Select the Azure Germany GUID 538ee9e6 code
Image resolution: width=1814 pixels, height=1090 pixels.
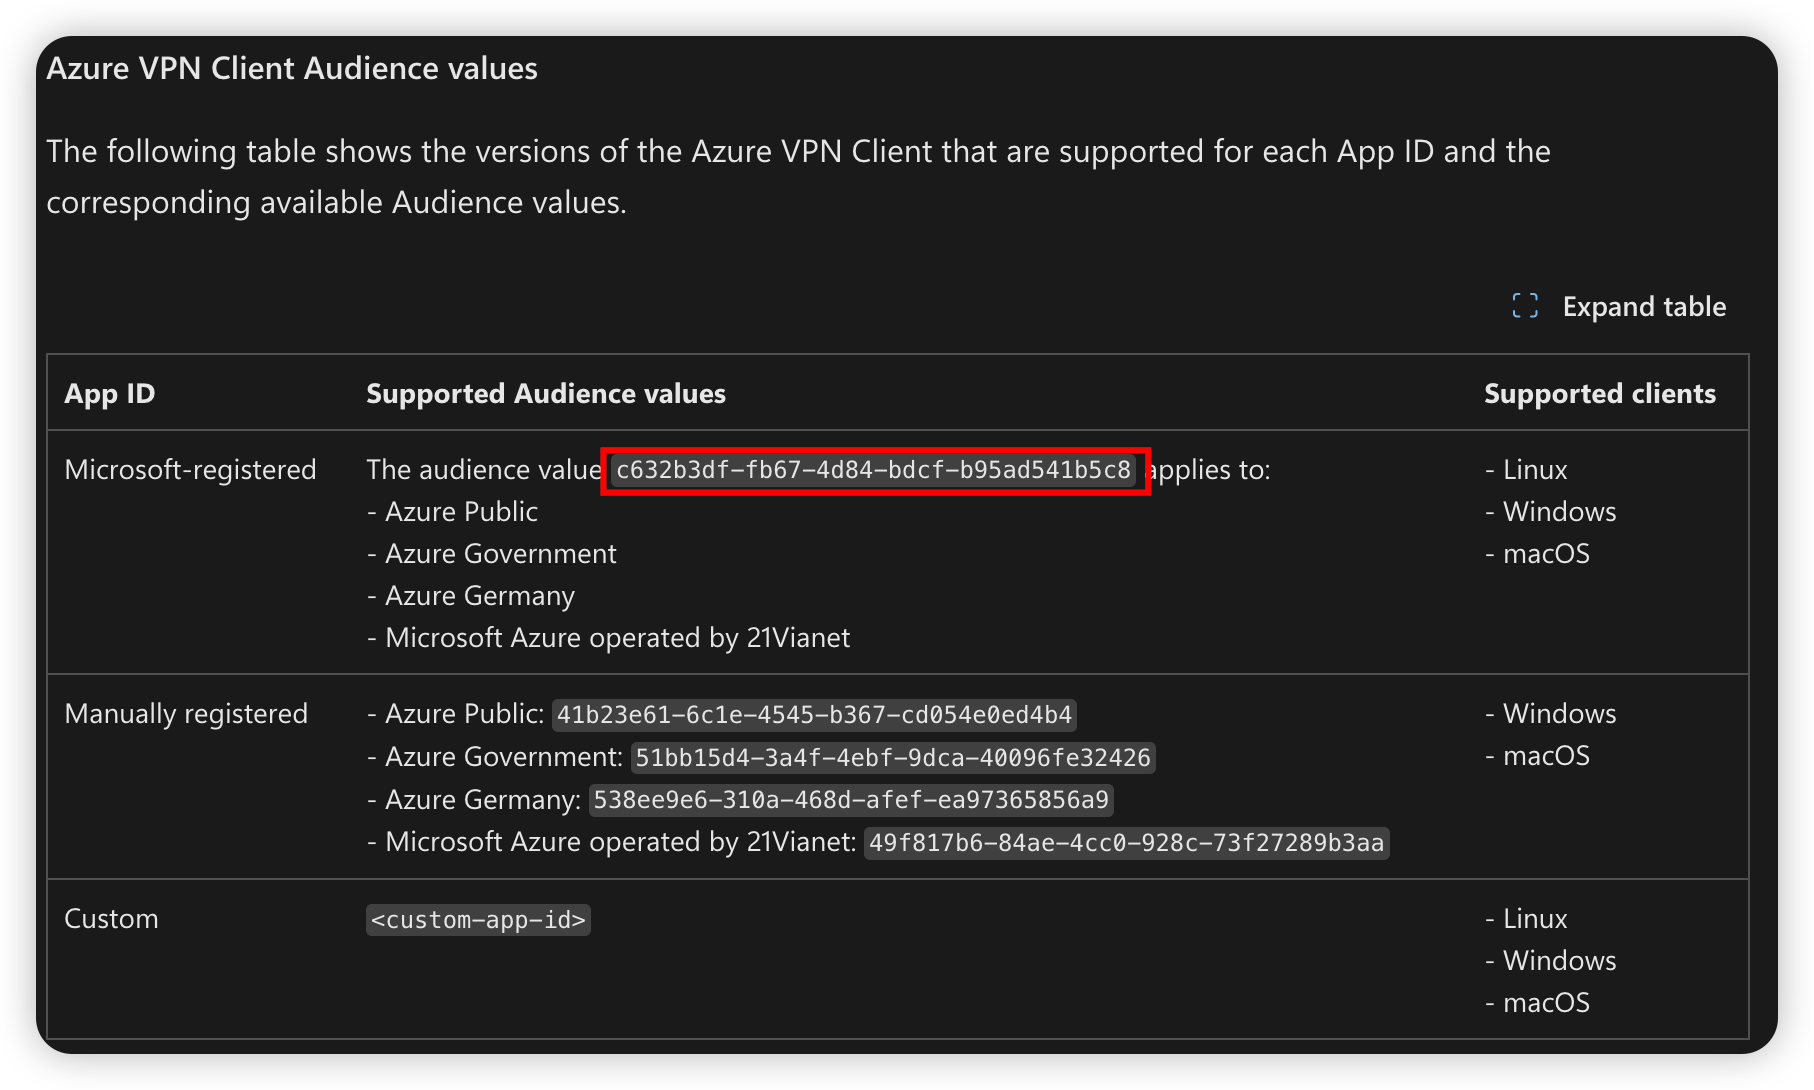click(x=851, y=800)
